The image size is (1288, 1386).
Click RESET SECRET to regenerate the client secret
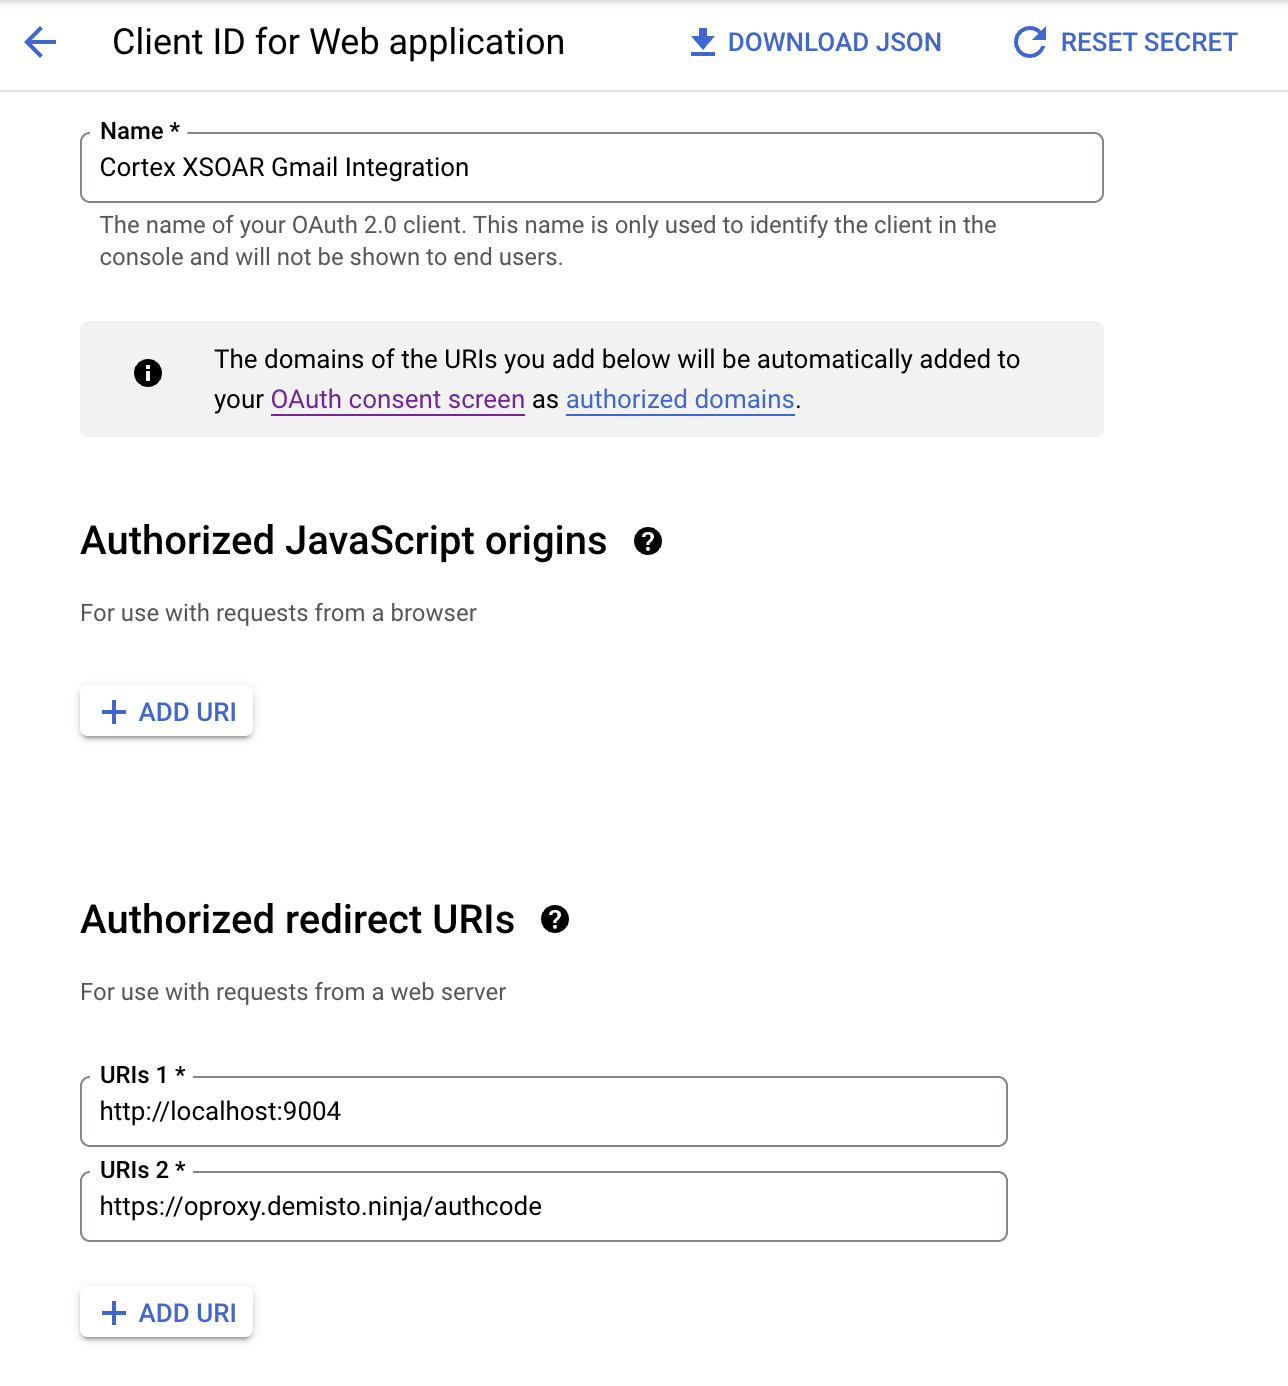1148,42
